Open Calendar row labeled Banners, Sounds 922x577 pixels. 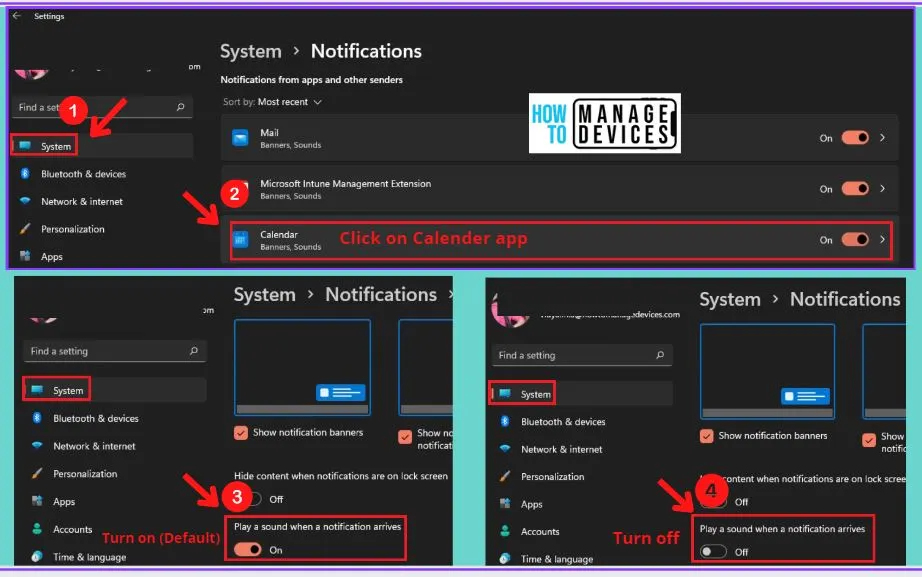561,240
